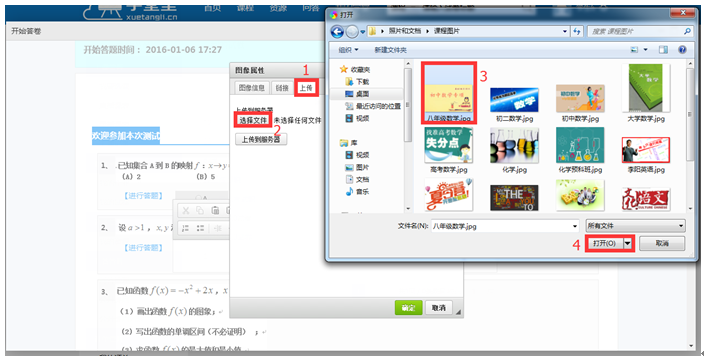Expand the 组织 dropdown menu
The height and width of the screenshot is (360, 704).
(x=348, y=50)
